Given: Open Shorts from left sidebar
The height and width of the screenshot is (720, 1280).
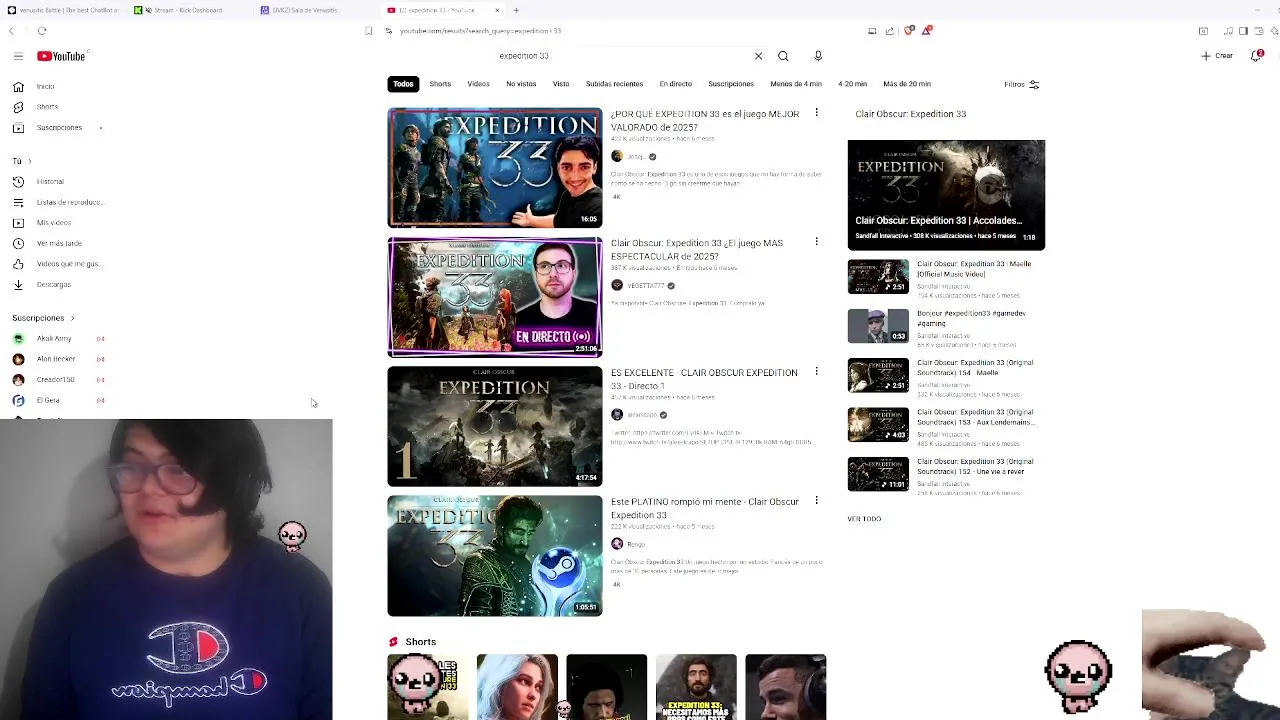Looking at the screenshot, I should (47, 107).
